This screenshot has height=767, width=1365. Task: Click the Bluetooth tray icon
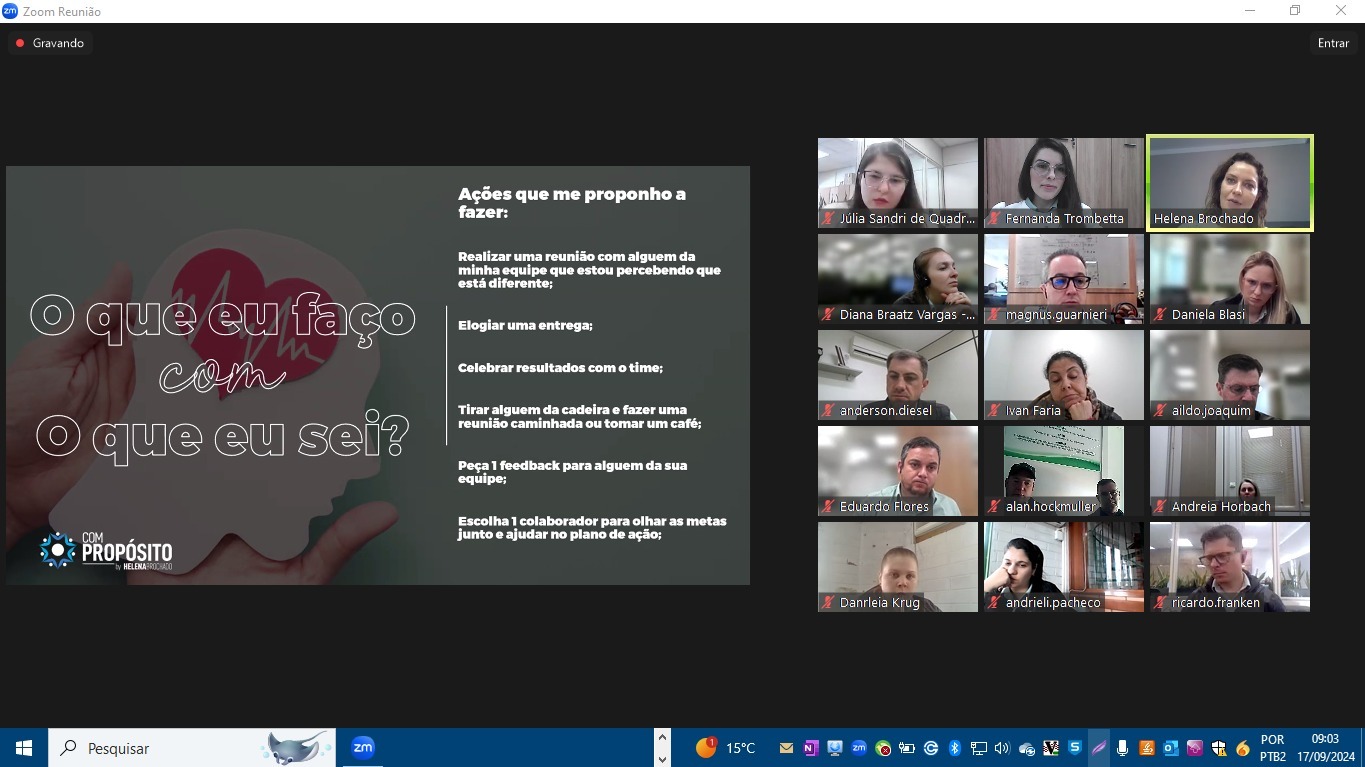pos(954,748)
